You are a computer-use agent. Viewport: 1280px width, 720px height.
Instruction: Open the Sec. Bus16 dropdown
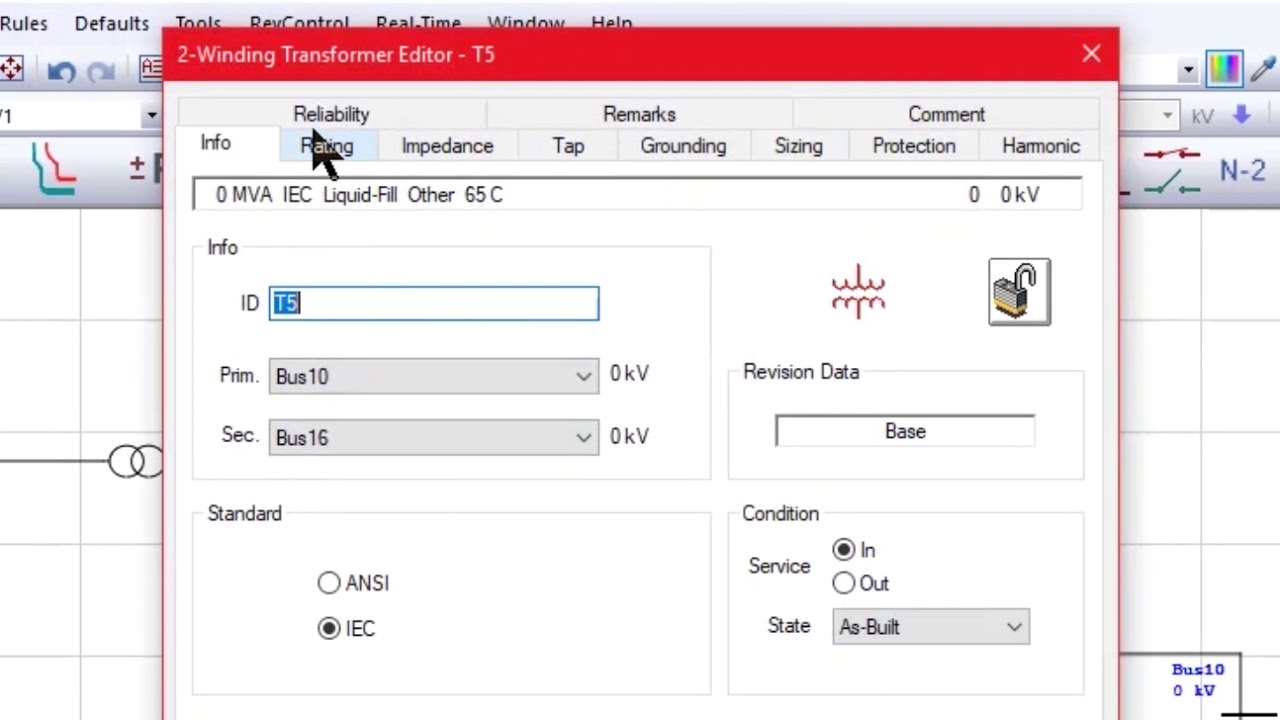[x=434, y=437]
